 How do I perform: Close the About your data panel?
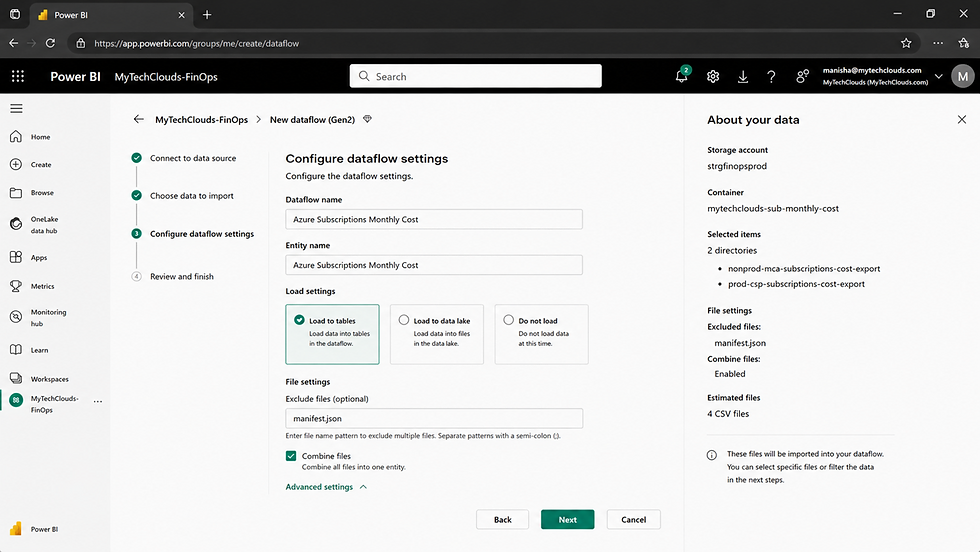tap(961, 119)
